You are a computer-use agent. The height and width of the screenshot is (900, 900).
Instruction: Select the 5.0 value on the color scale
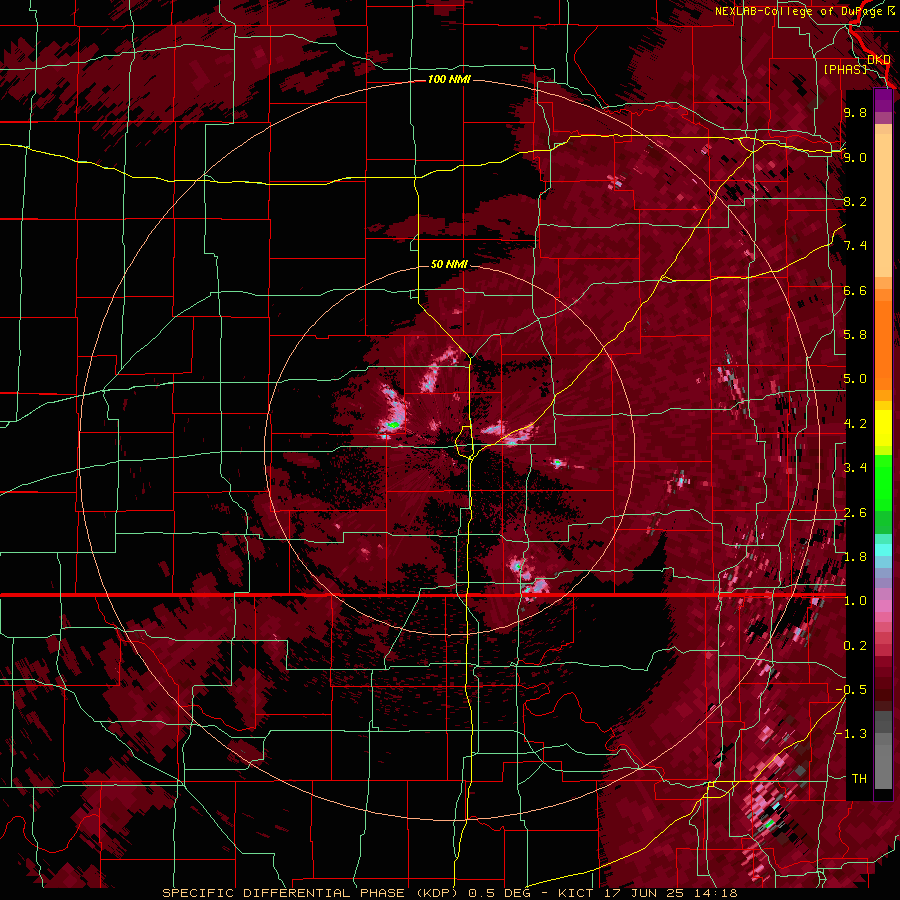point(855,379)
